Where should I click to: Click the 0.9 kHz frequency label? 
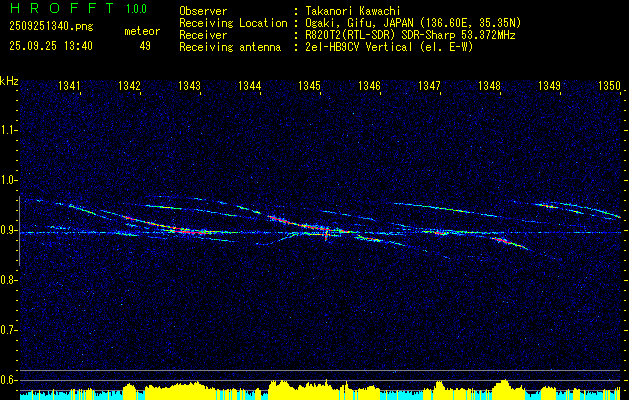8,230
